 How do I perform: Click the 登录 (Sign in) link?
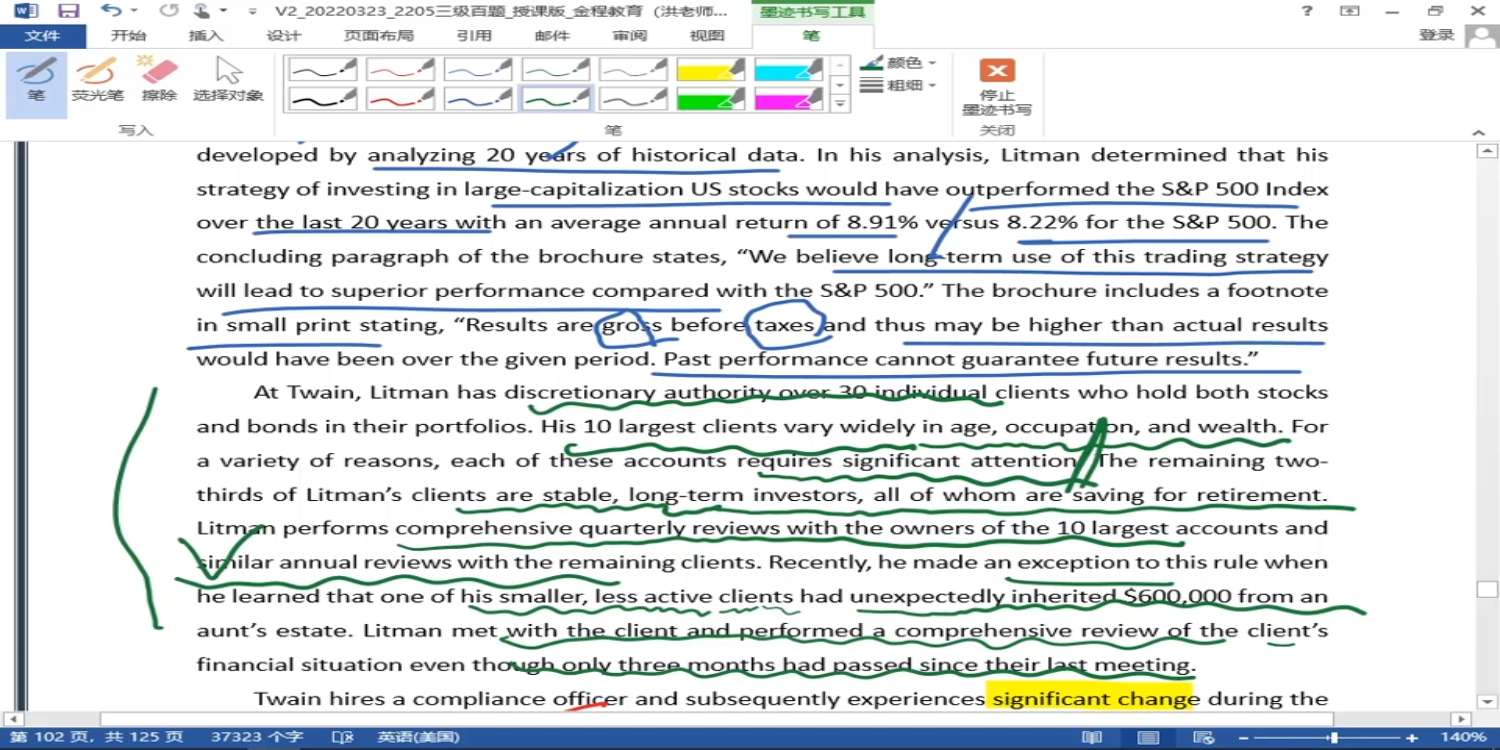(x=1436, y=35)
